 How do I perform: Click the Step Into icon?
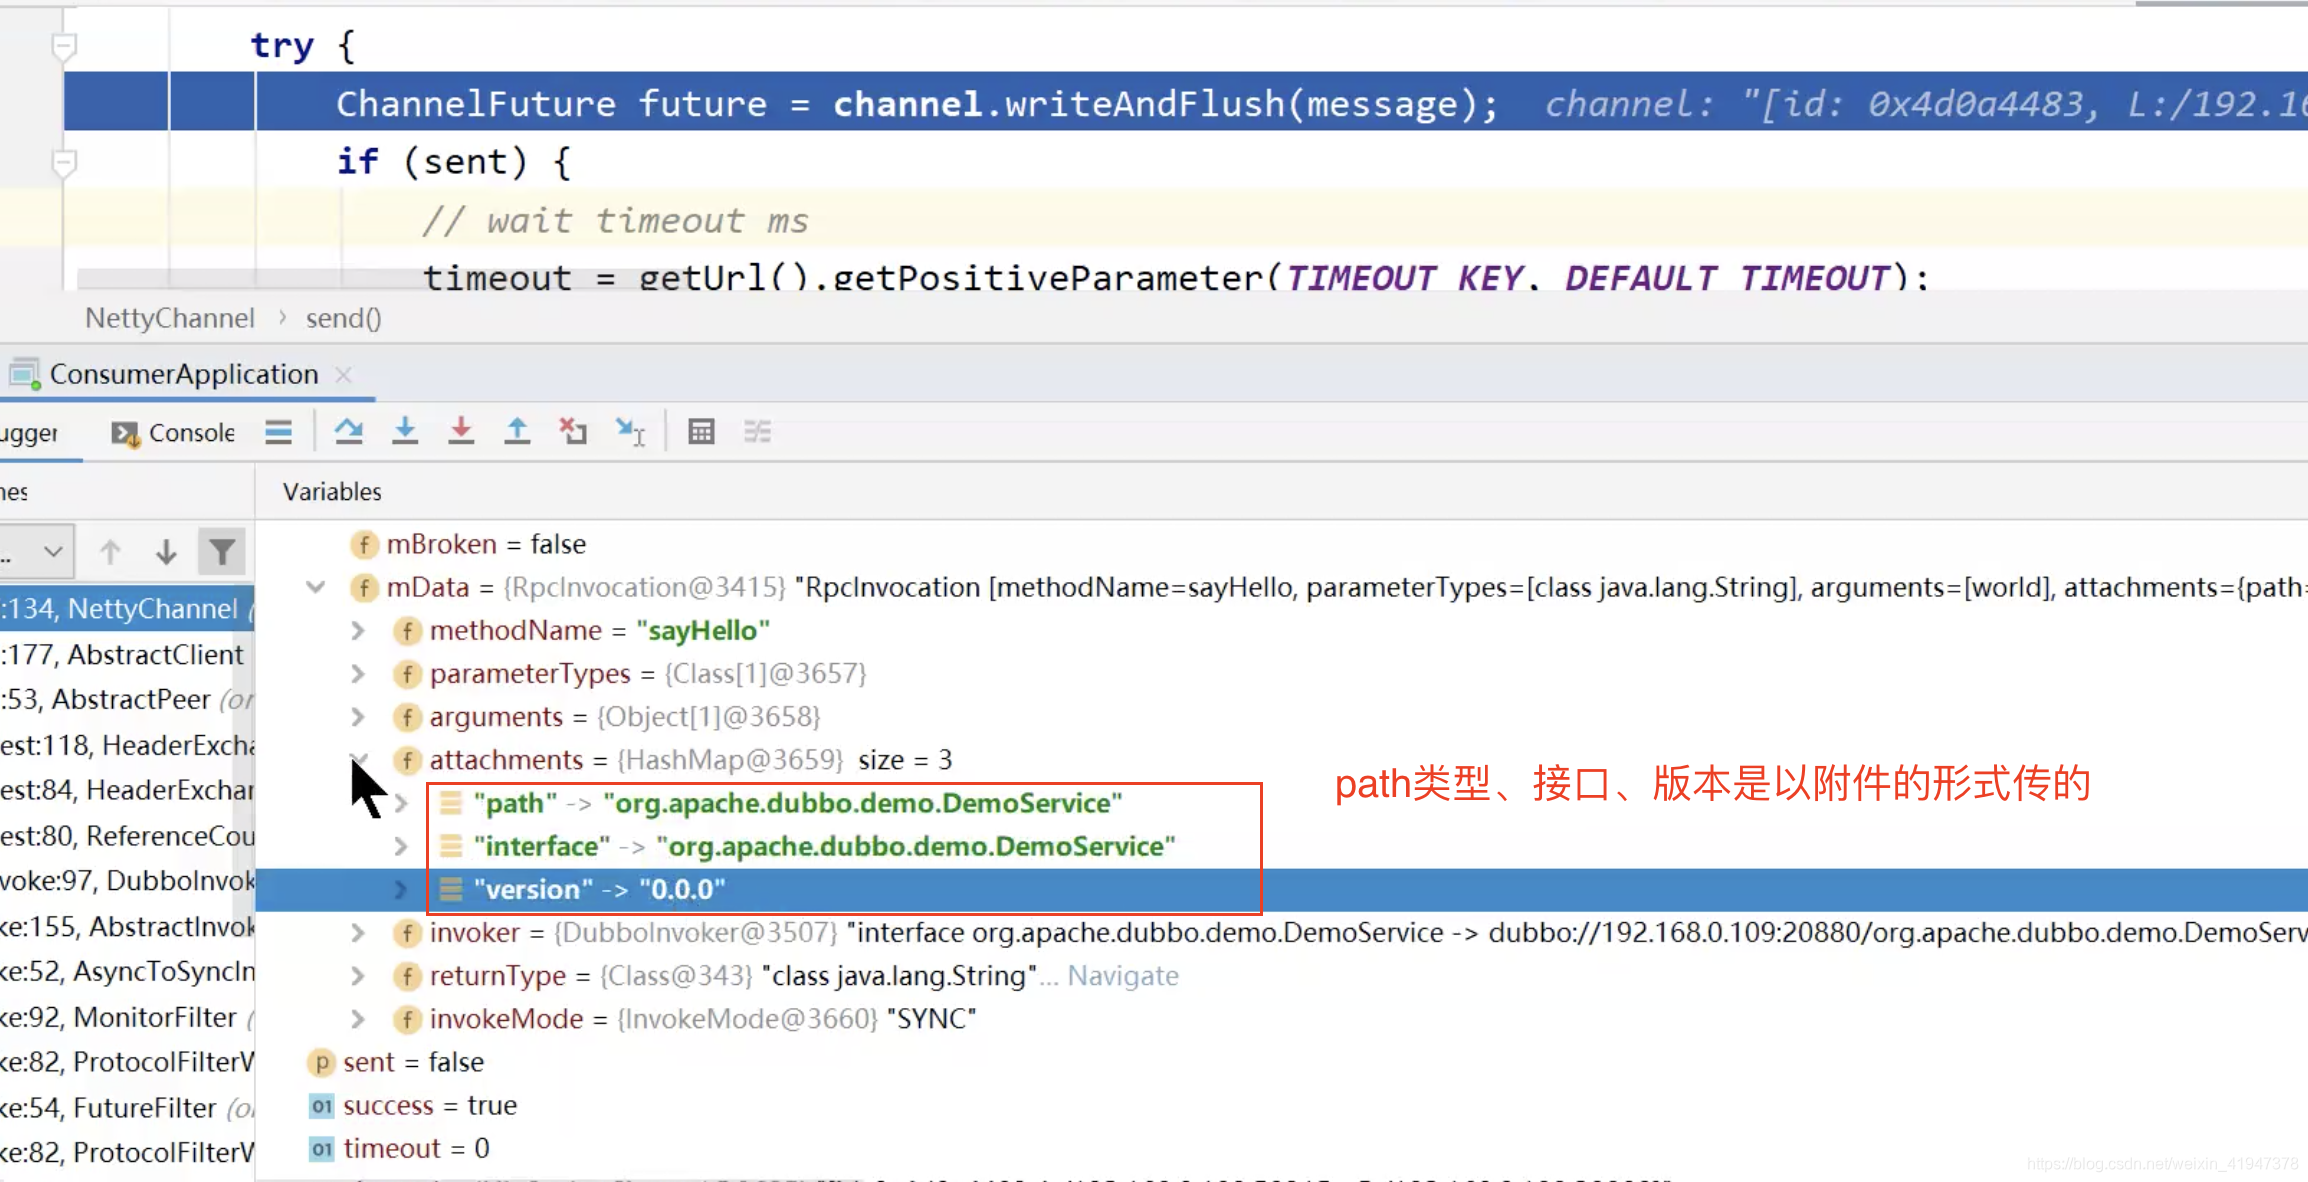point(405,431)
